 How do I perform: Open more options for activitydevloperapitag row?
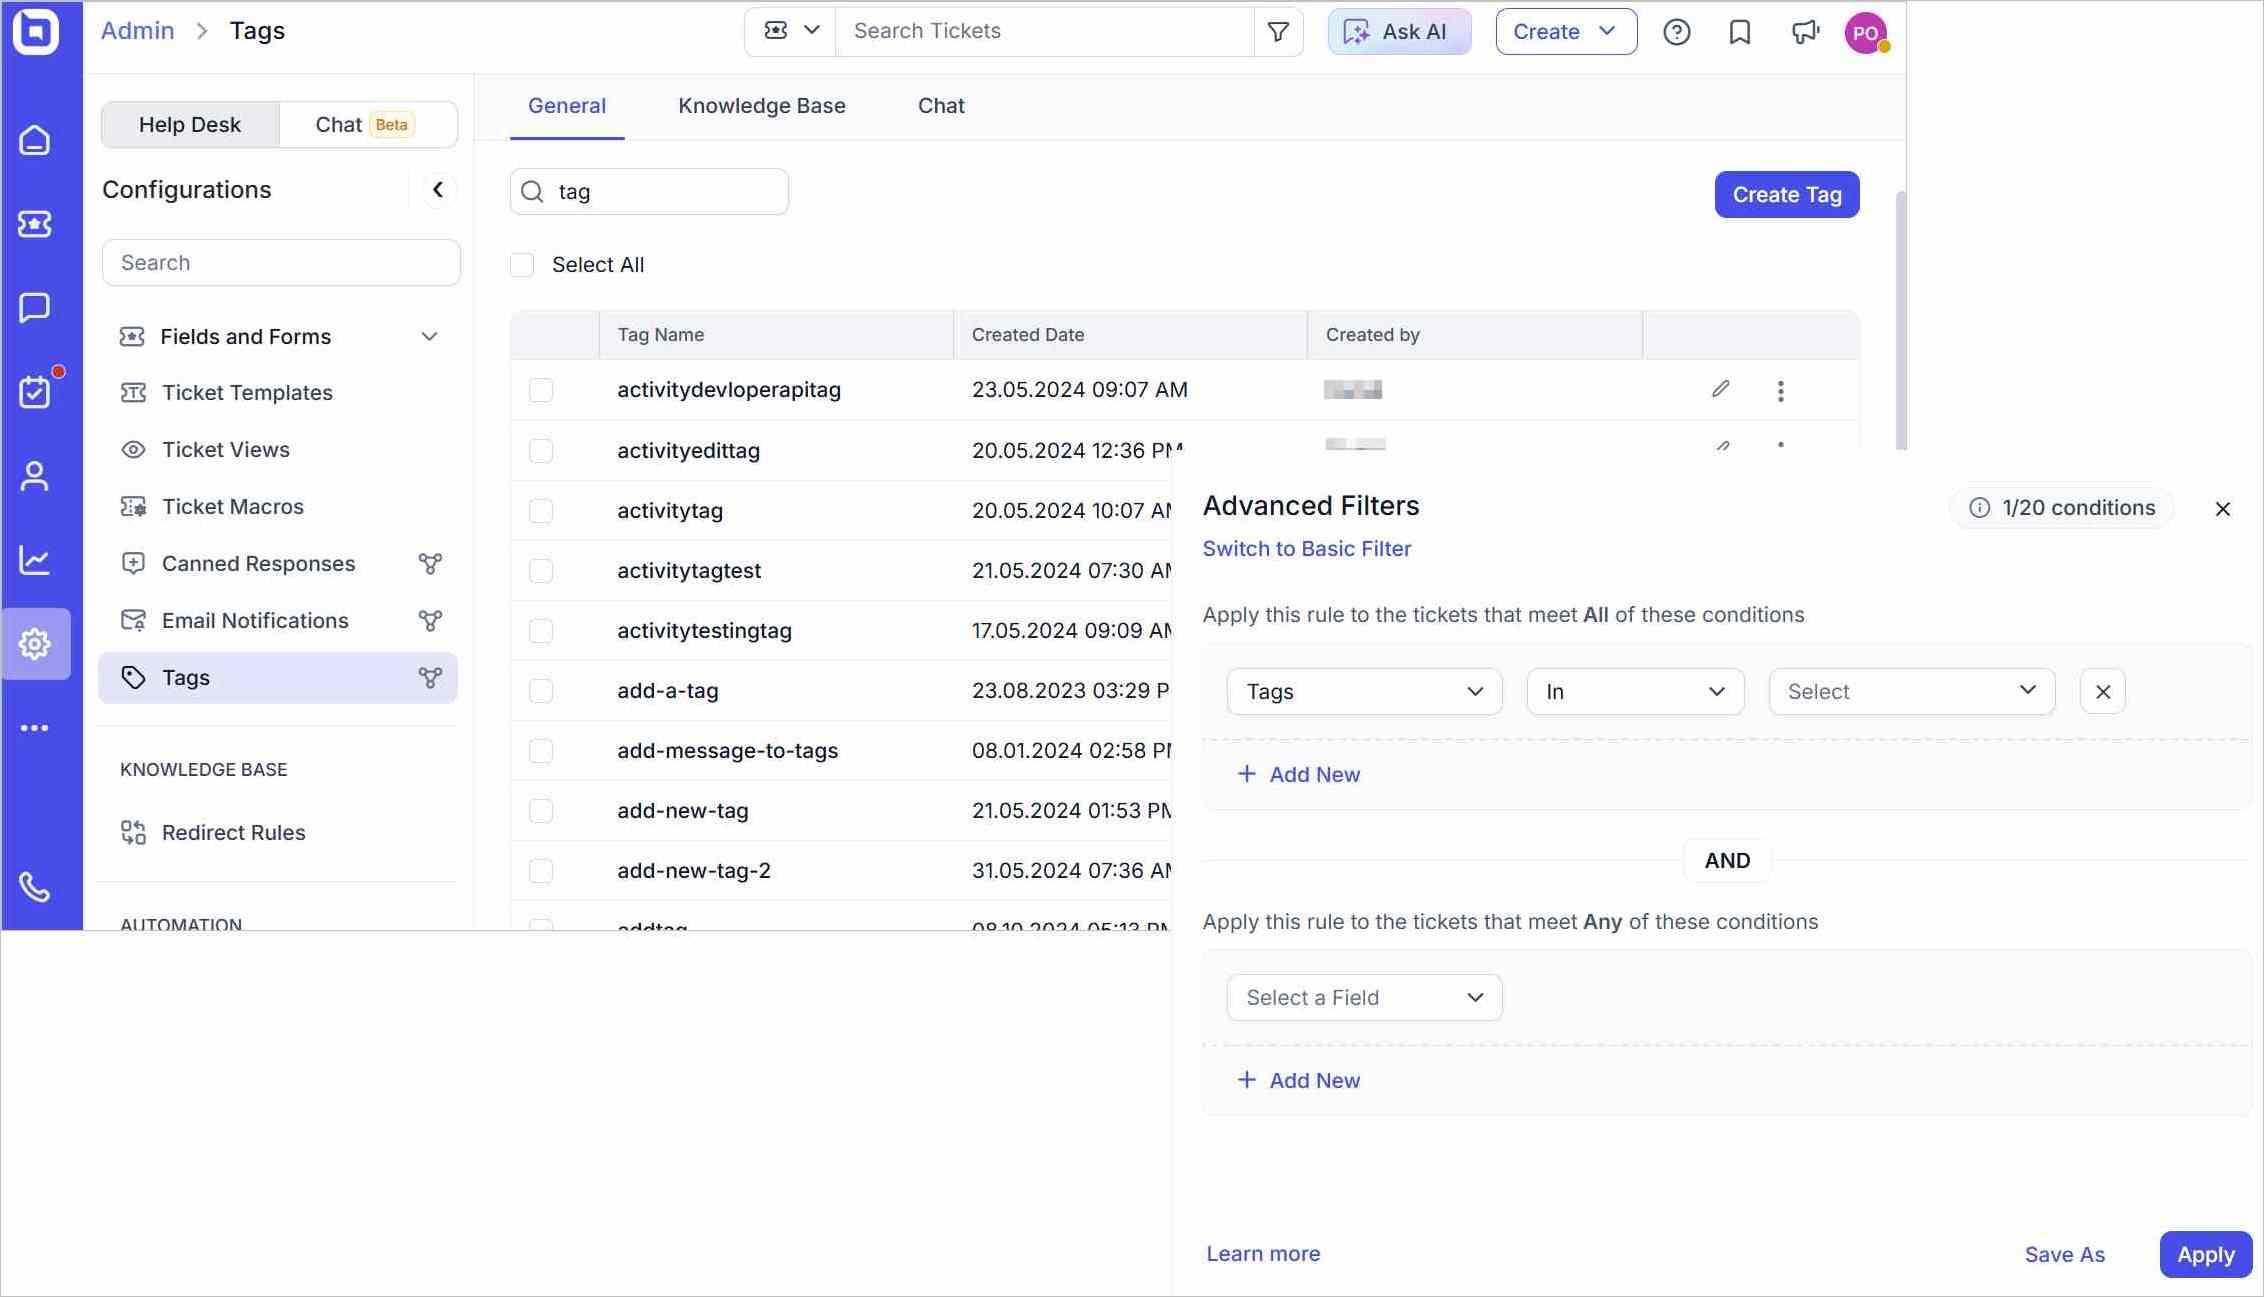(x=1780, y=390)
